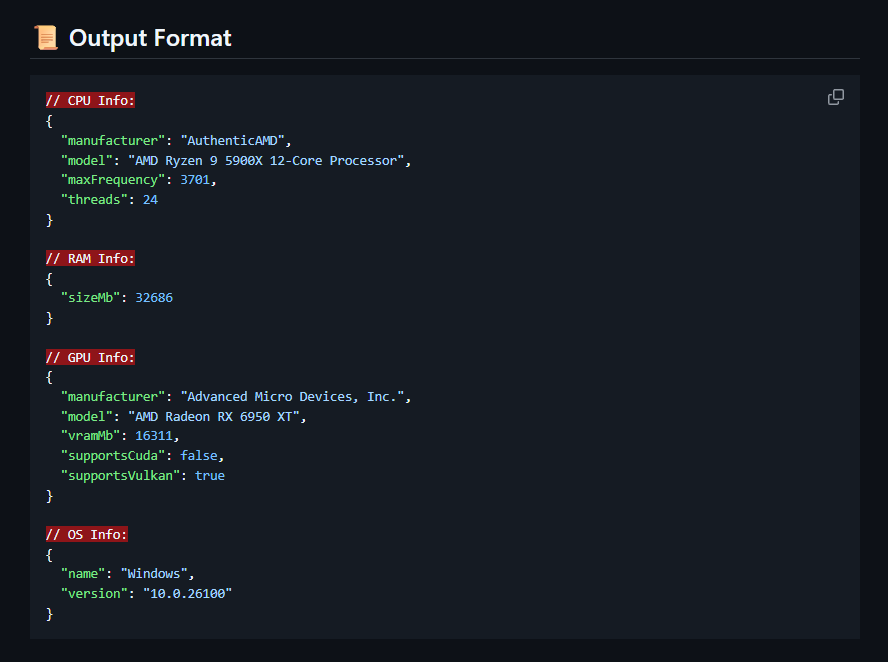
Task: Click the "AMD Radeon RX 6950 XT" model value
Action: [x=214, y=416]
